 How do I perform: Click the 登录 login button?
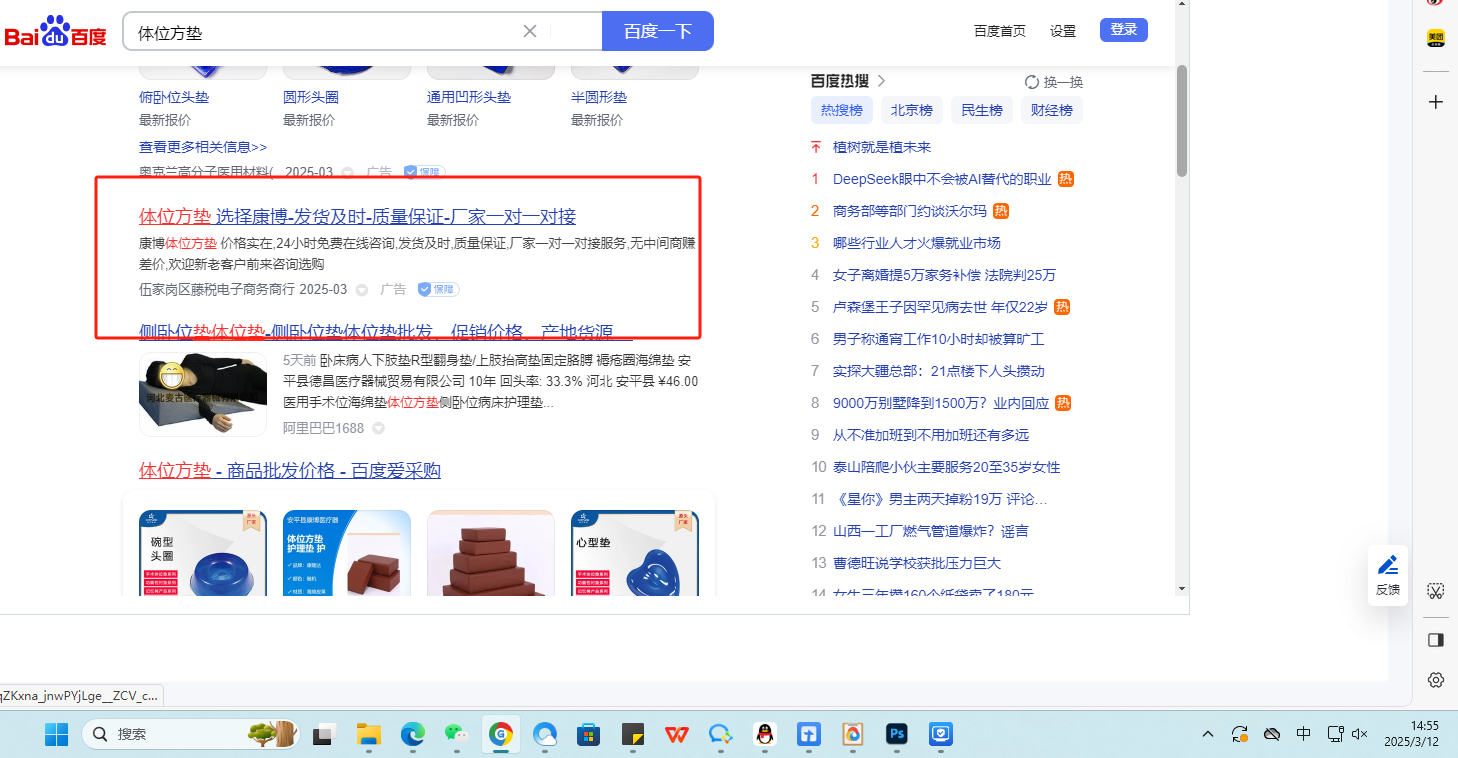pos(1124,30)
